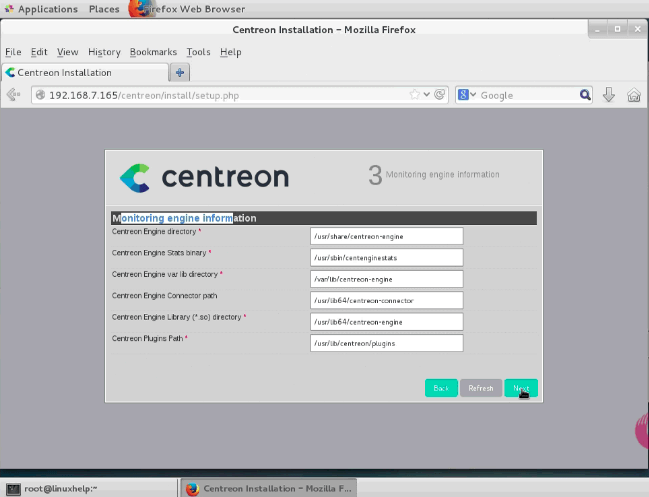Click the Refresh button in installer
Viewport: 649px width, 497px height.
(x=481, y=388)
